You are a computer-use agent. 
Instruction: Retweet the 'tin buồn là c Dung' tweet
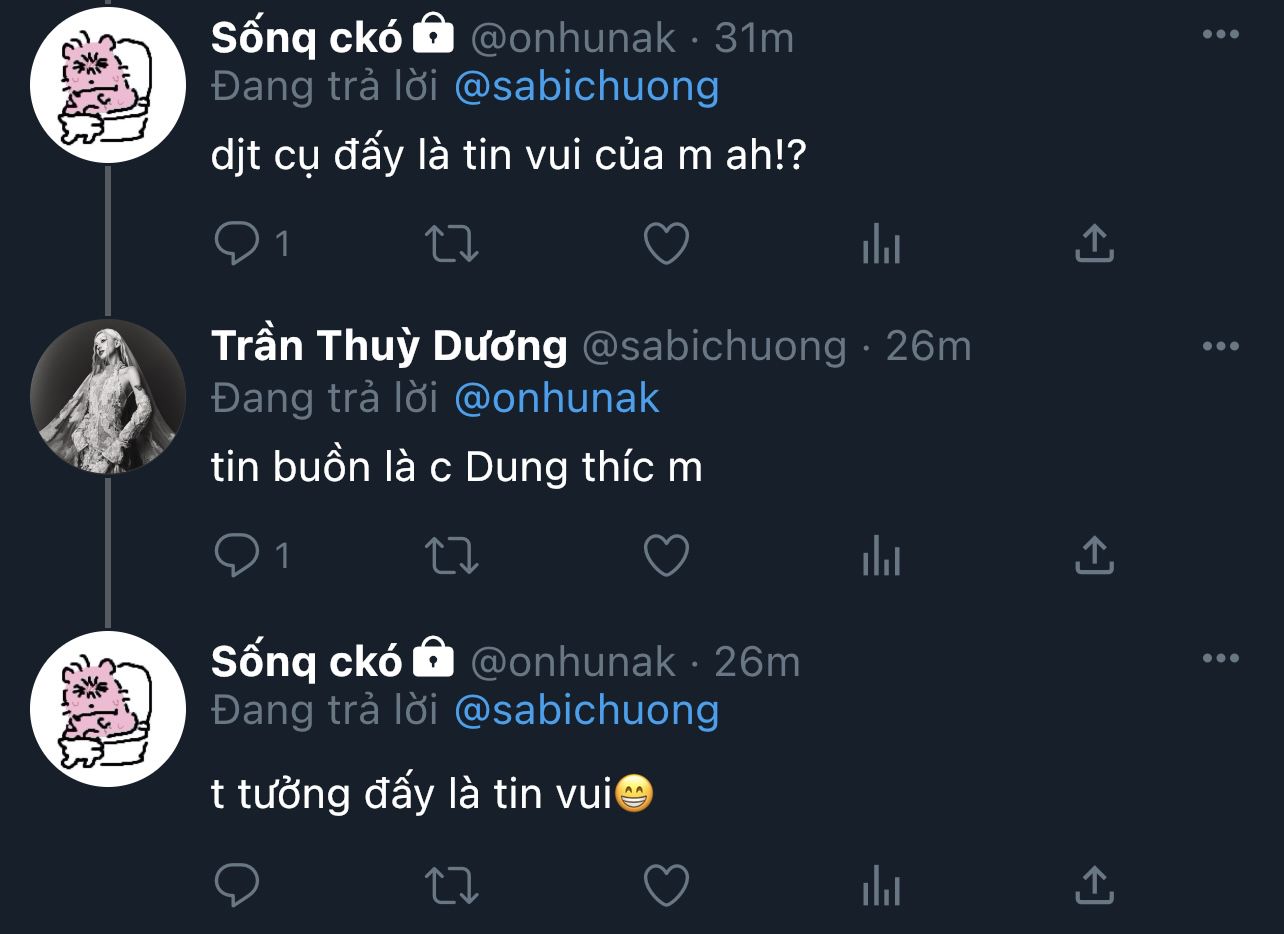point(452,556)
